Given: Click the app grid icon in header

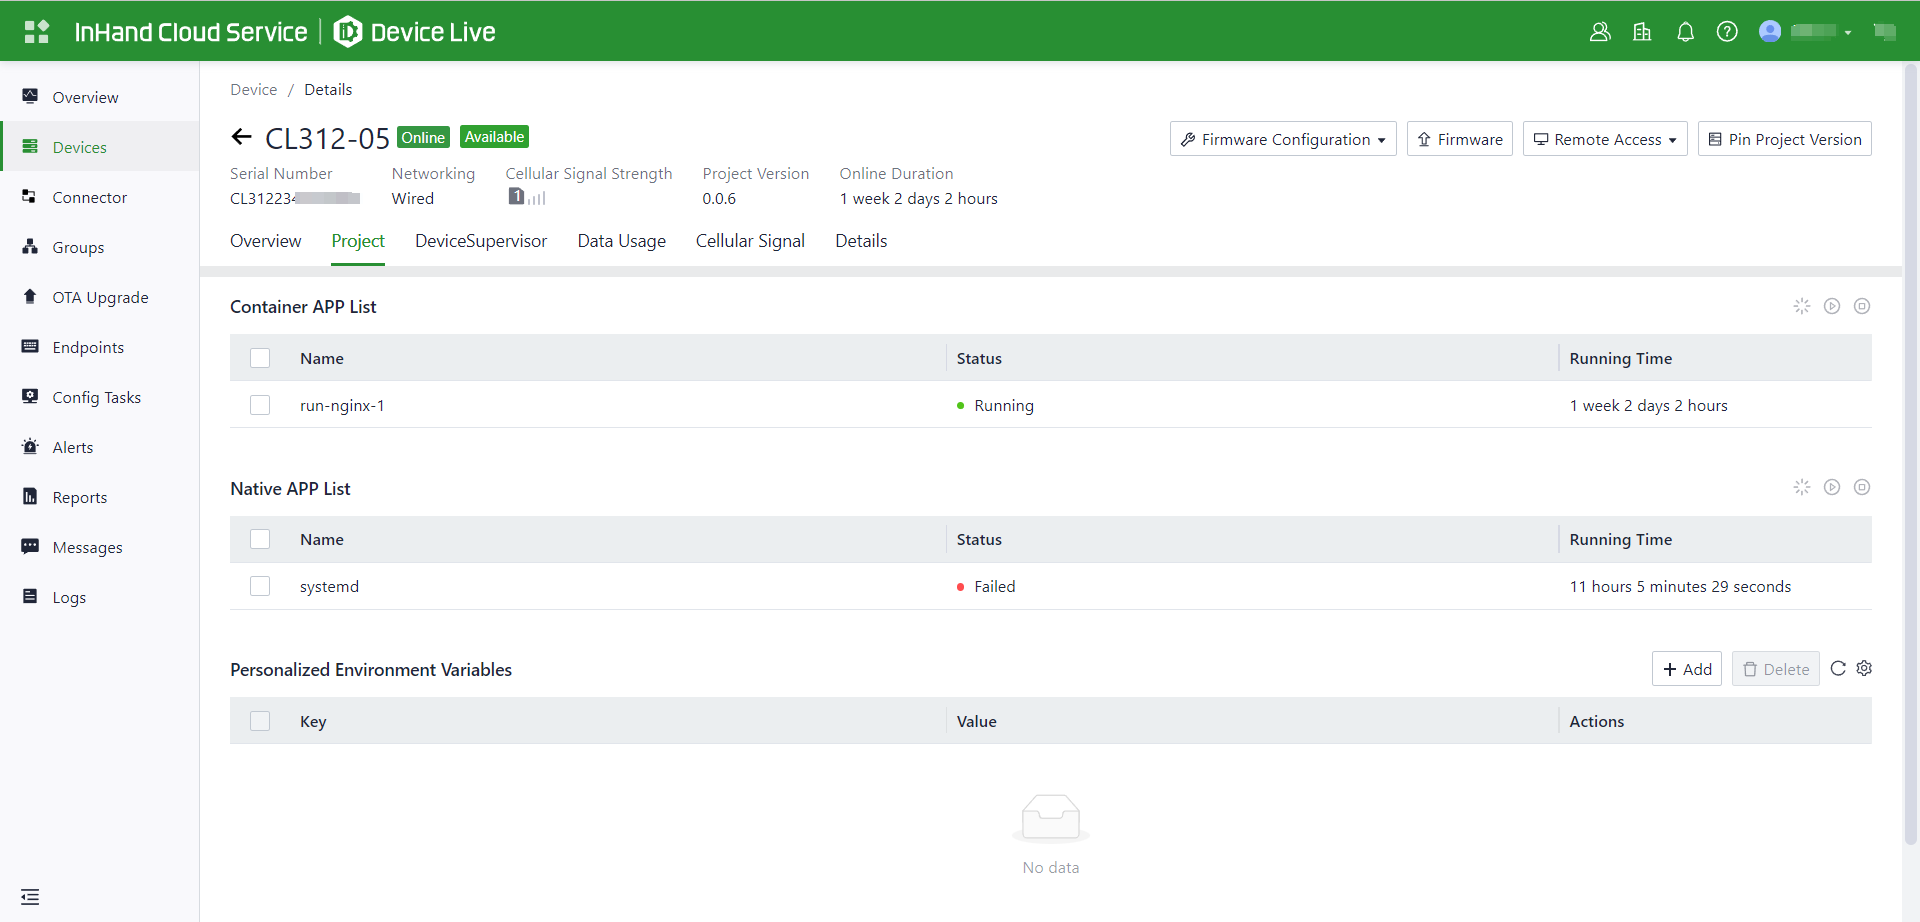Looking at the screenshot, I should [37, 32].
